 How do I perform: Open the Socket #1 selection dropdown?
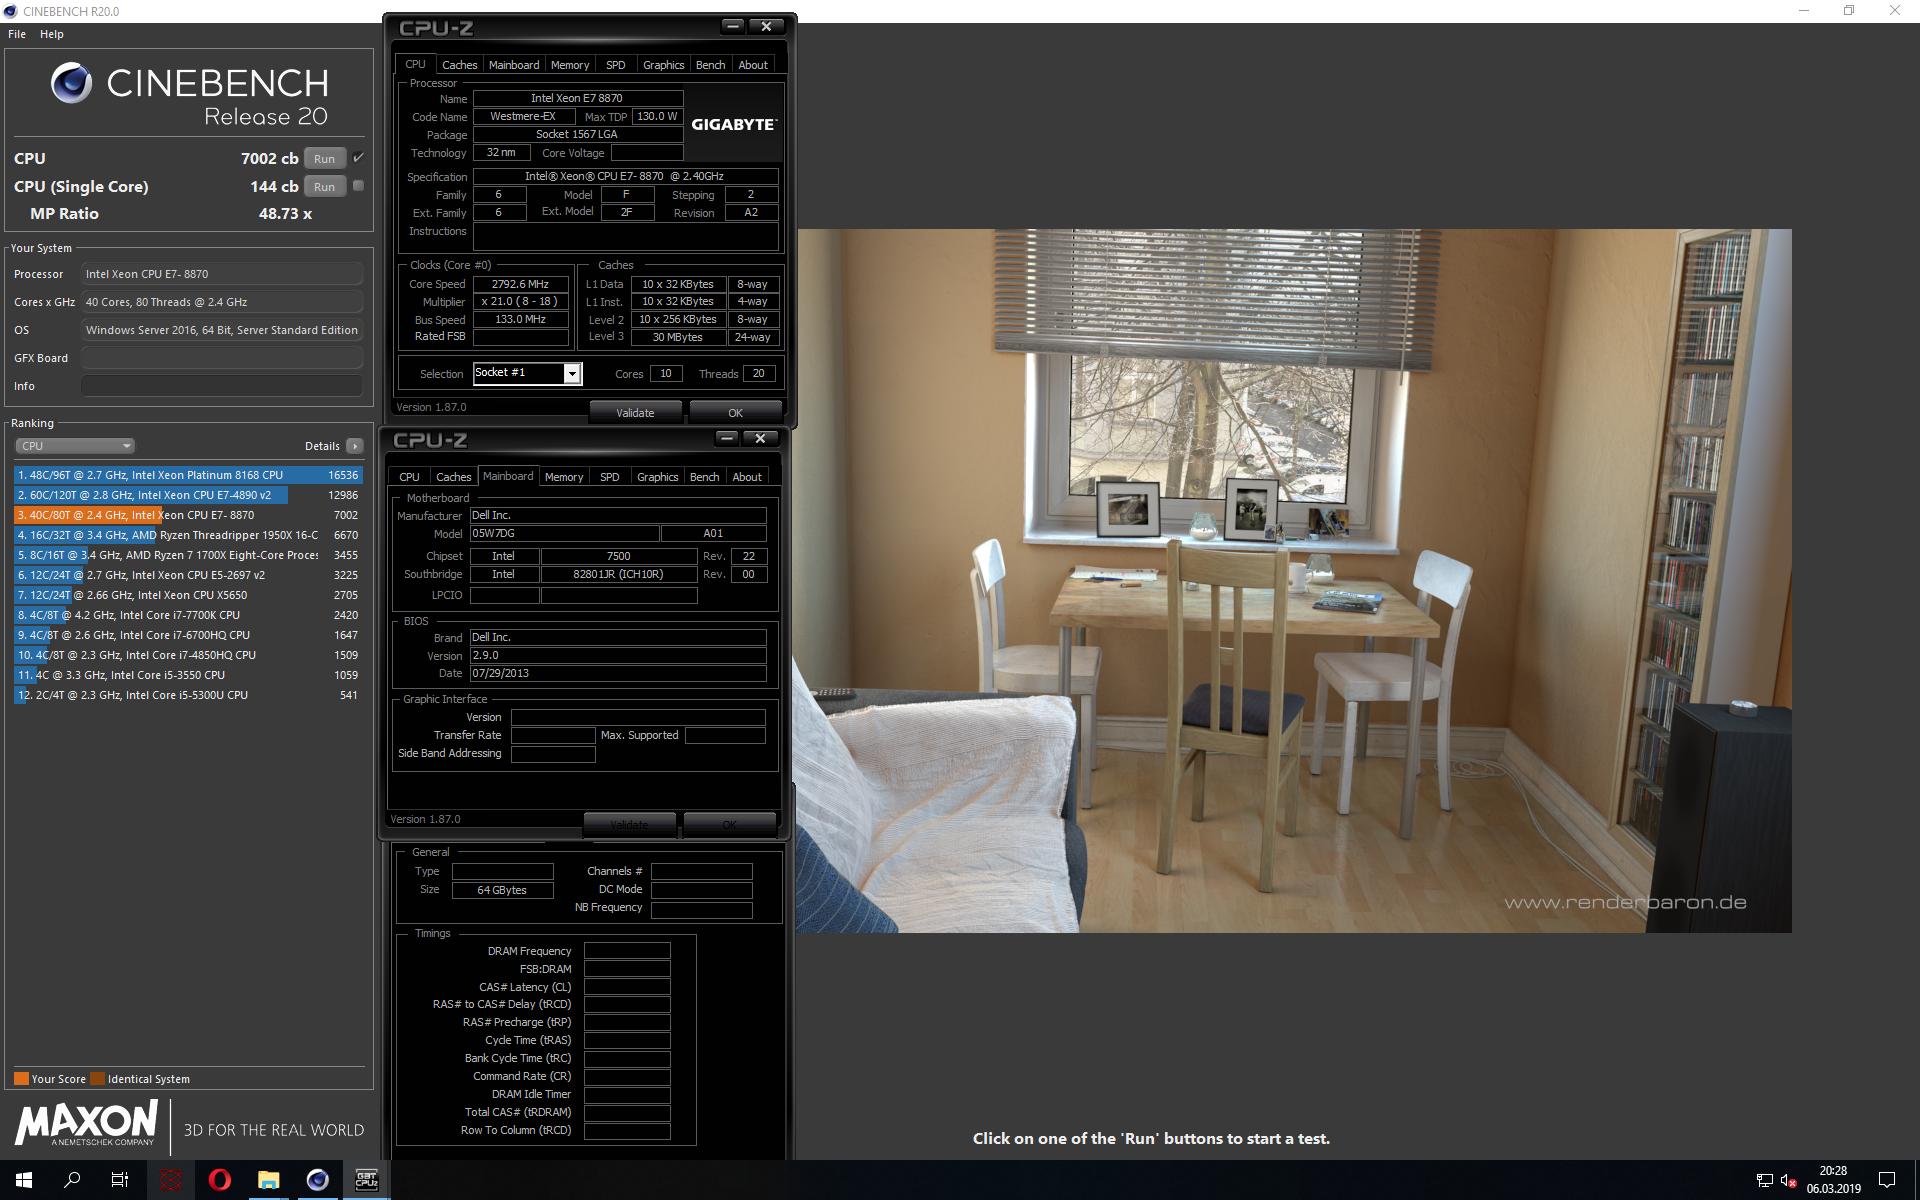tap(572, 373)
